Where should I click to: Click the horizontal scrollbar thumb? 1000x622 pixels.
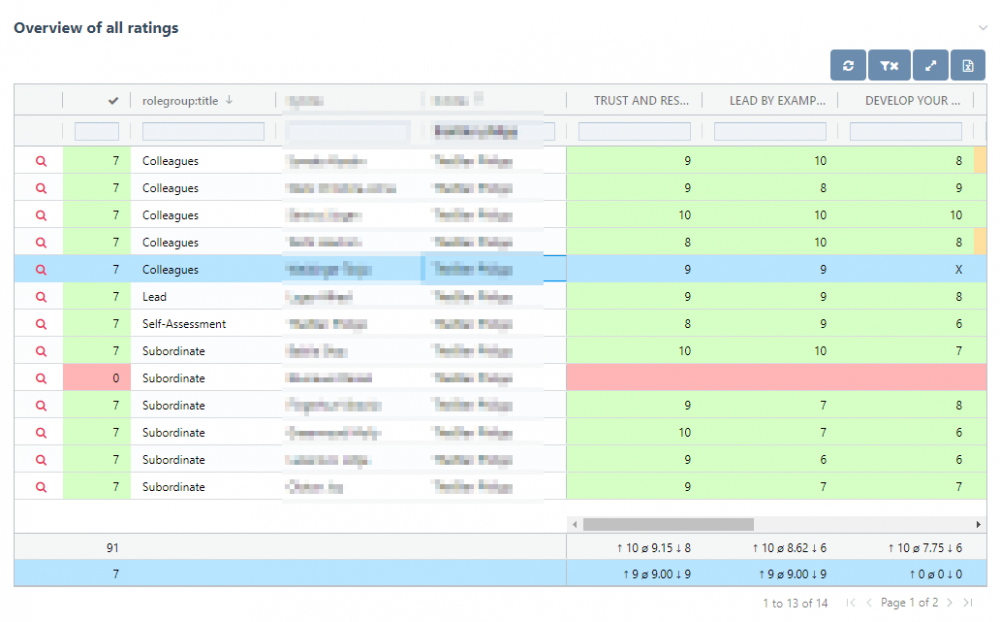point(667,524)
